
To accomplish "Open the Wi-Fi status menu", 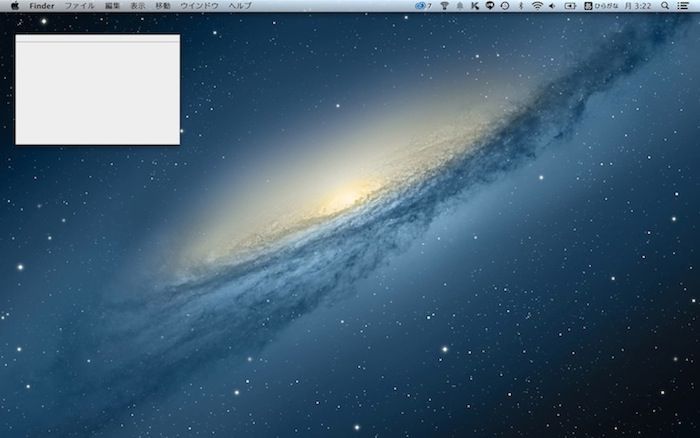I will [537, 6].
